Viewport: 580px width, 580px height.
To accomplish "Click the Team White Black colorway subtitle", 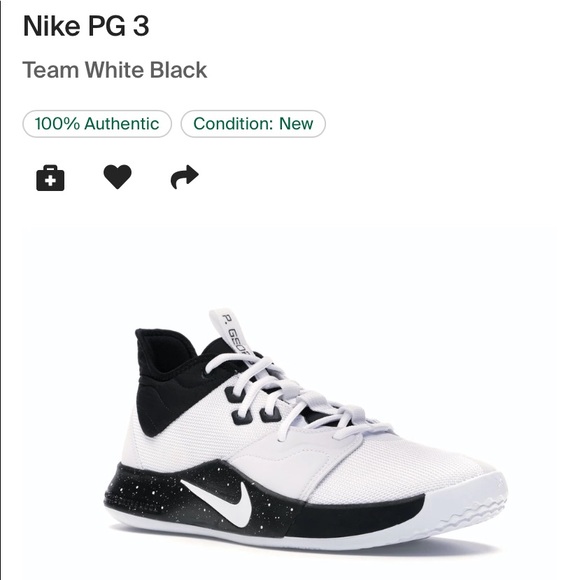I will [x=115, y=70].
